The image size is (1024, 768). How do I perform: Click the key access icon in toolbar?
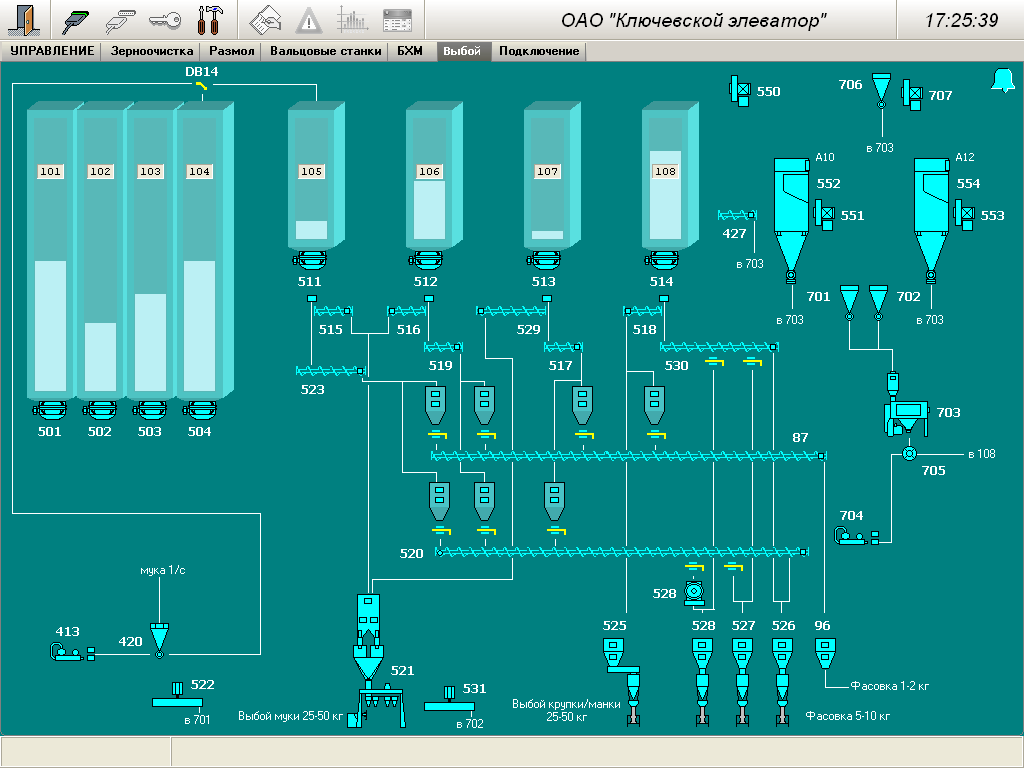(x=165, y=20)
